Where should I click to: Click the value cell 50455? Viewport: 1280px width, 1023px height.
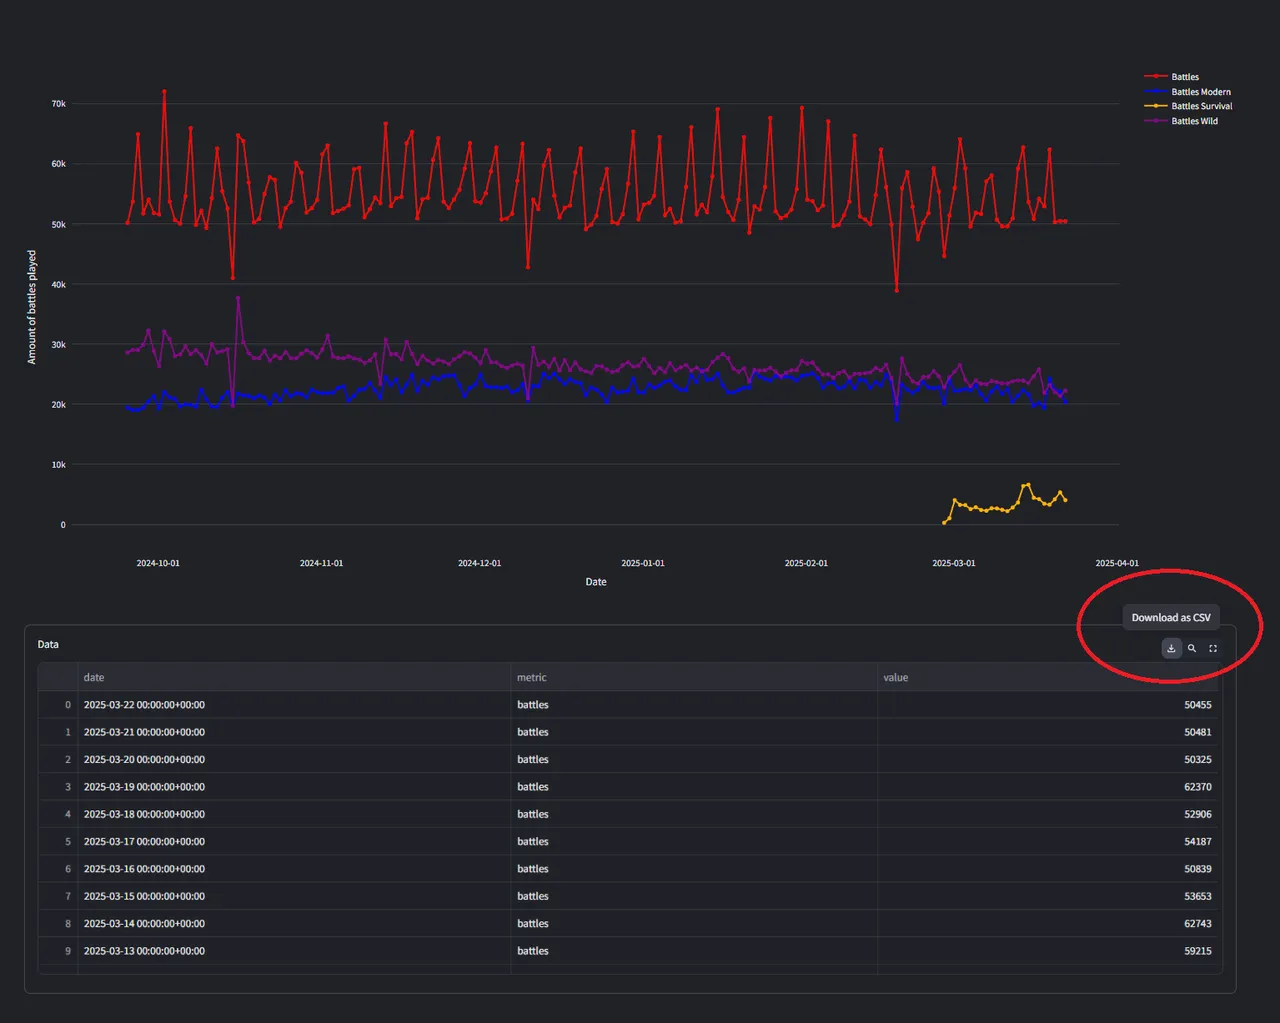point(1048,705)
